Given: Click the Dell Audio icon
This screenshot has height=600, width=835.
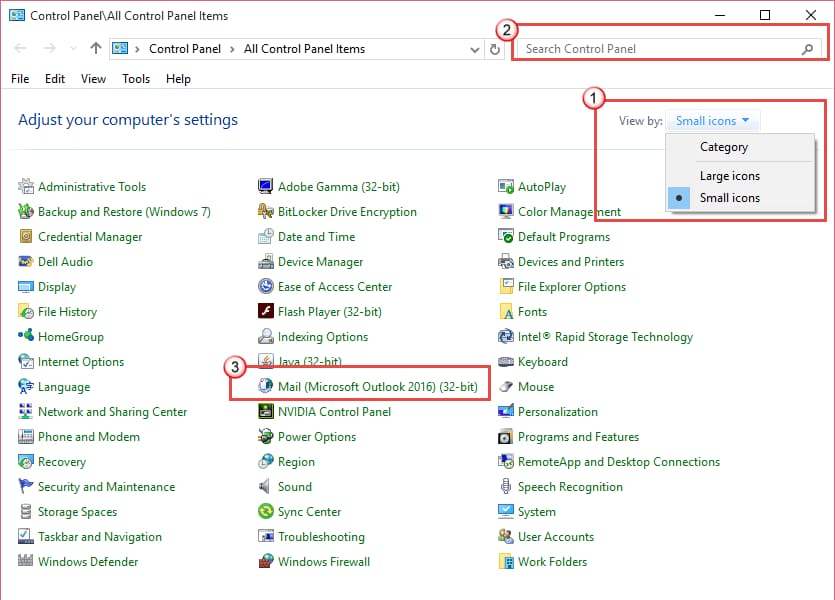Looking at the screenshot, I should pos(26,262).
